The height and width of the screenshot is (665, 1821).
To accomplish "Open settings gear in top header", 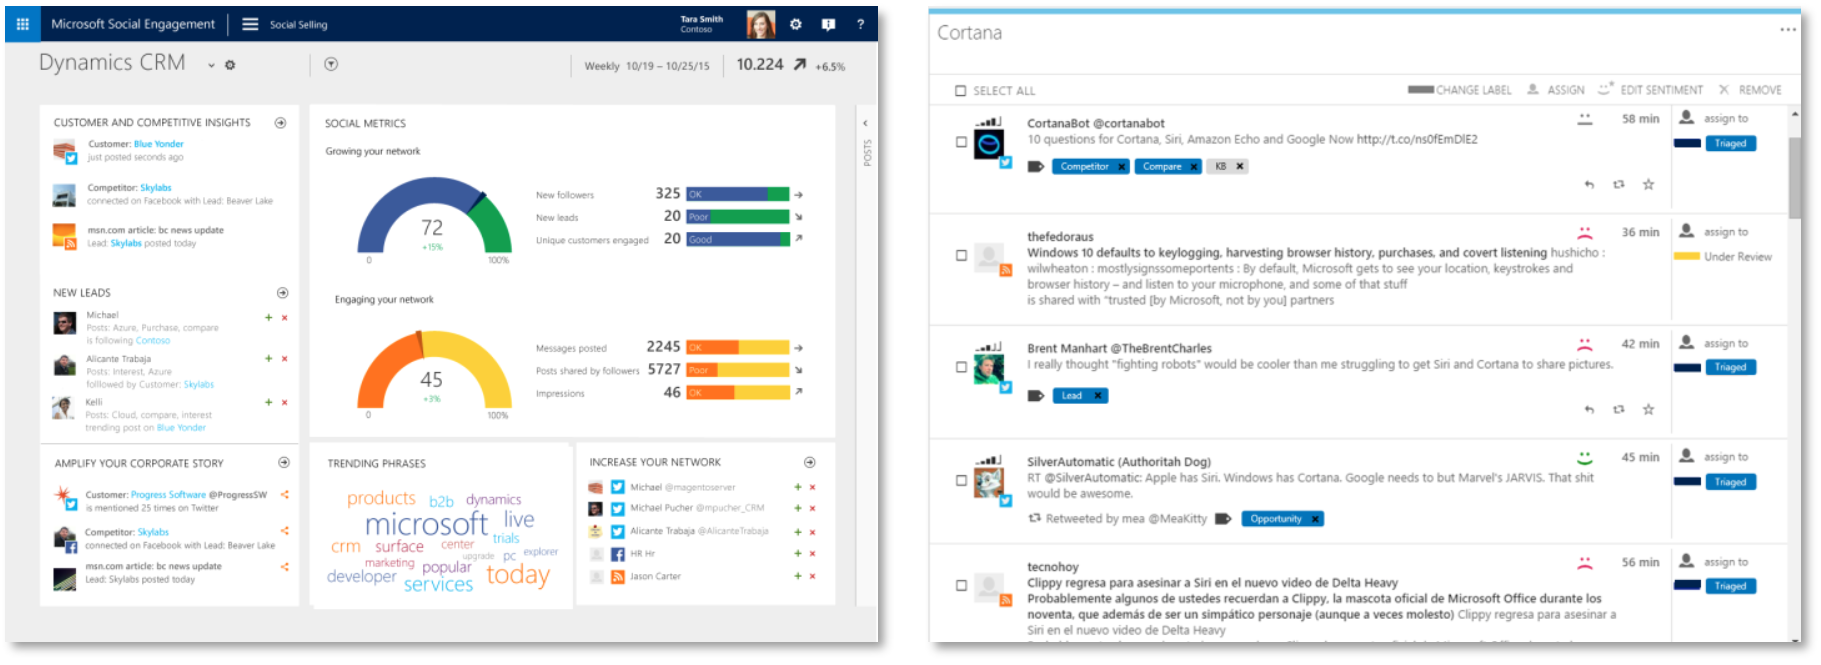I will [796, 24].
